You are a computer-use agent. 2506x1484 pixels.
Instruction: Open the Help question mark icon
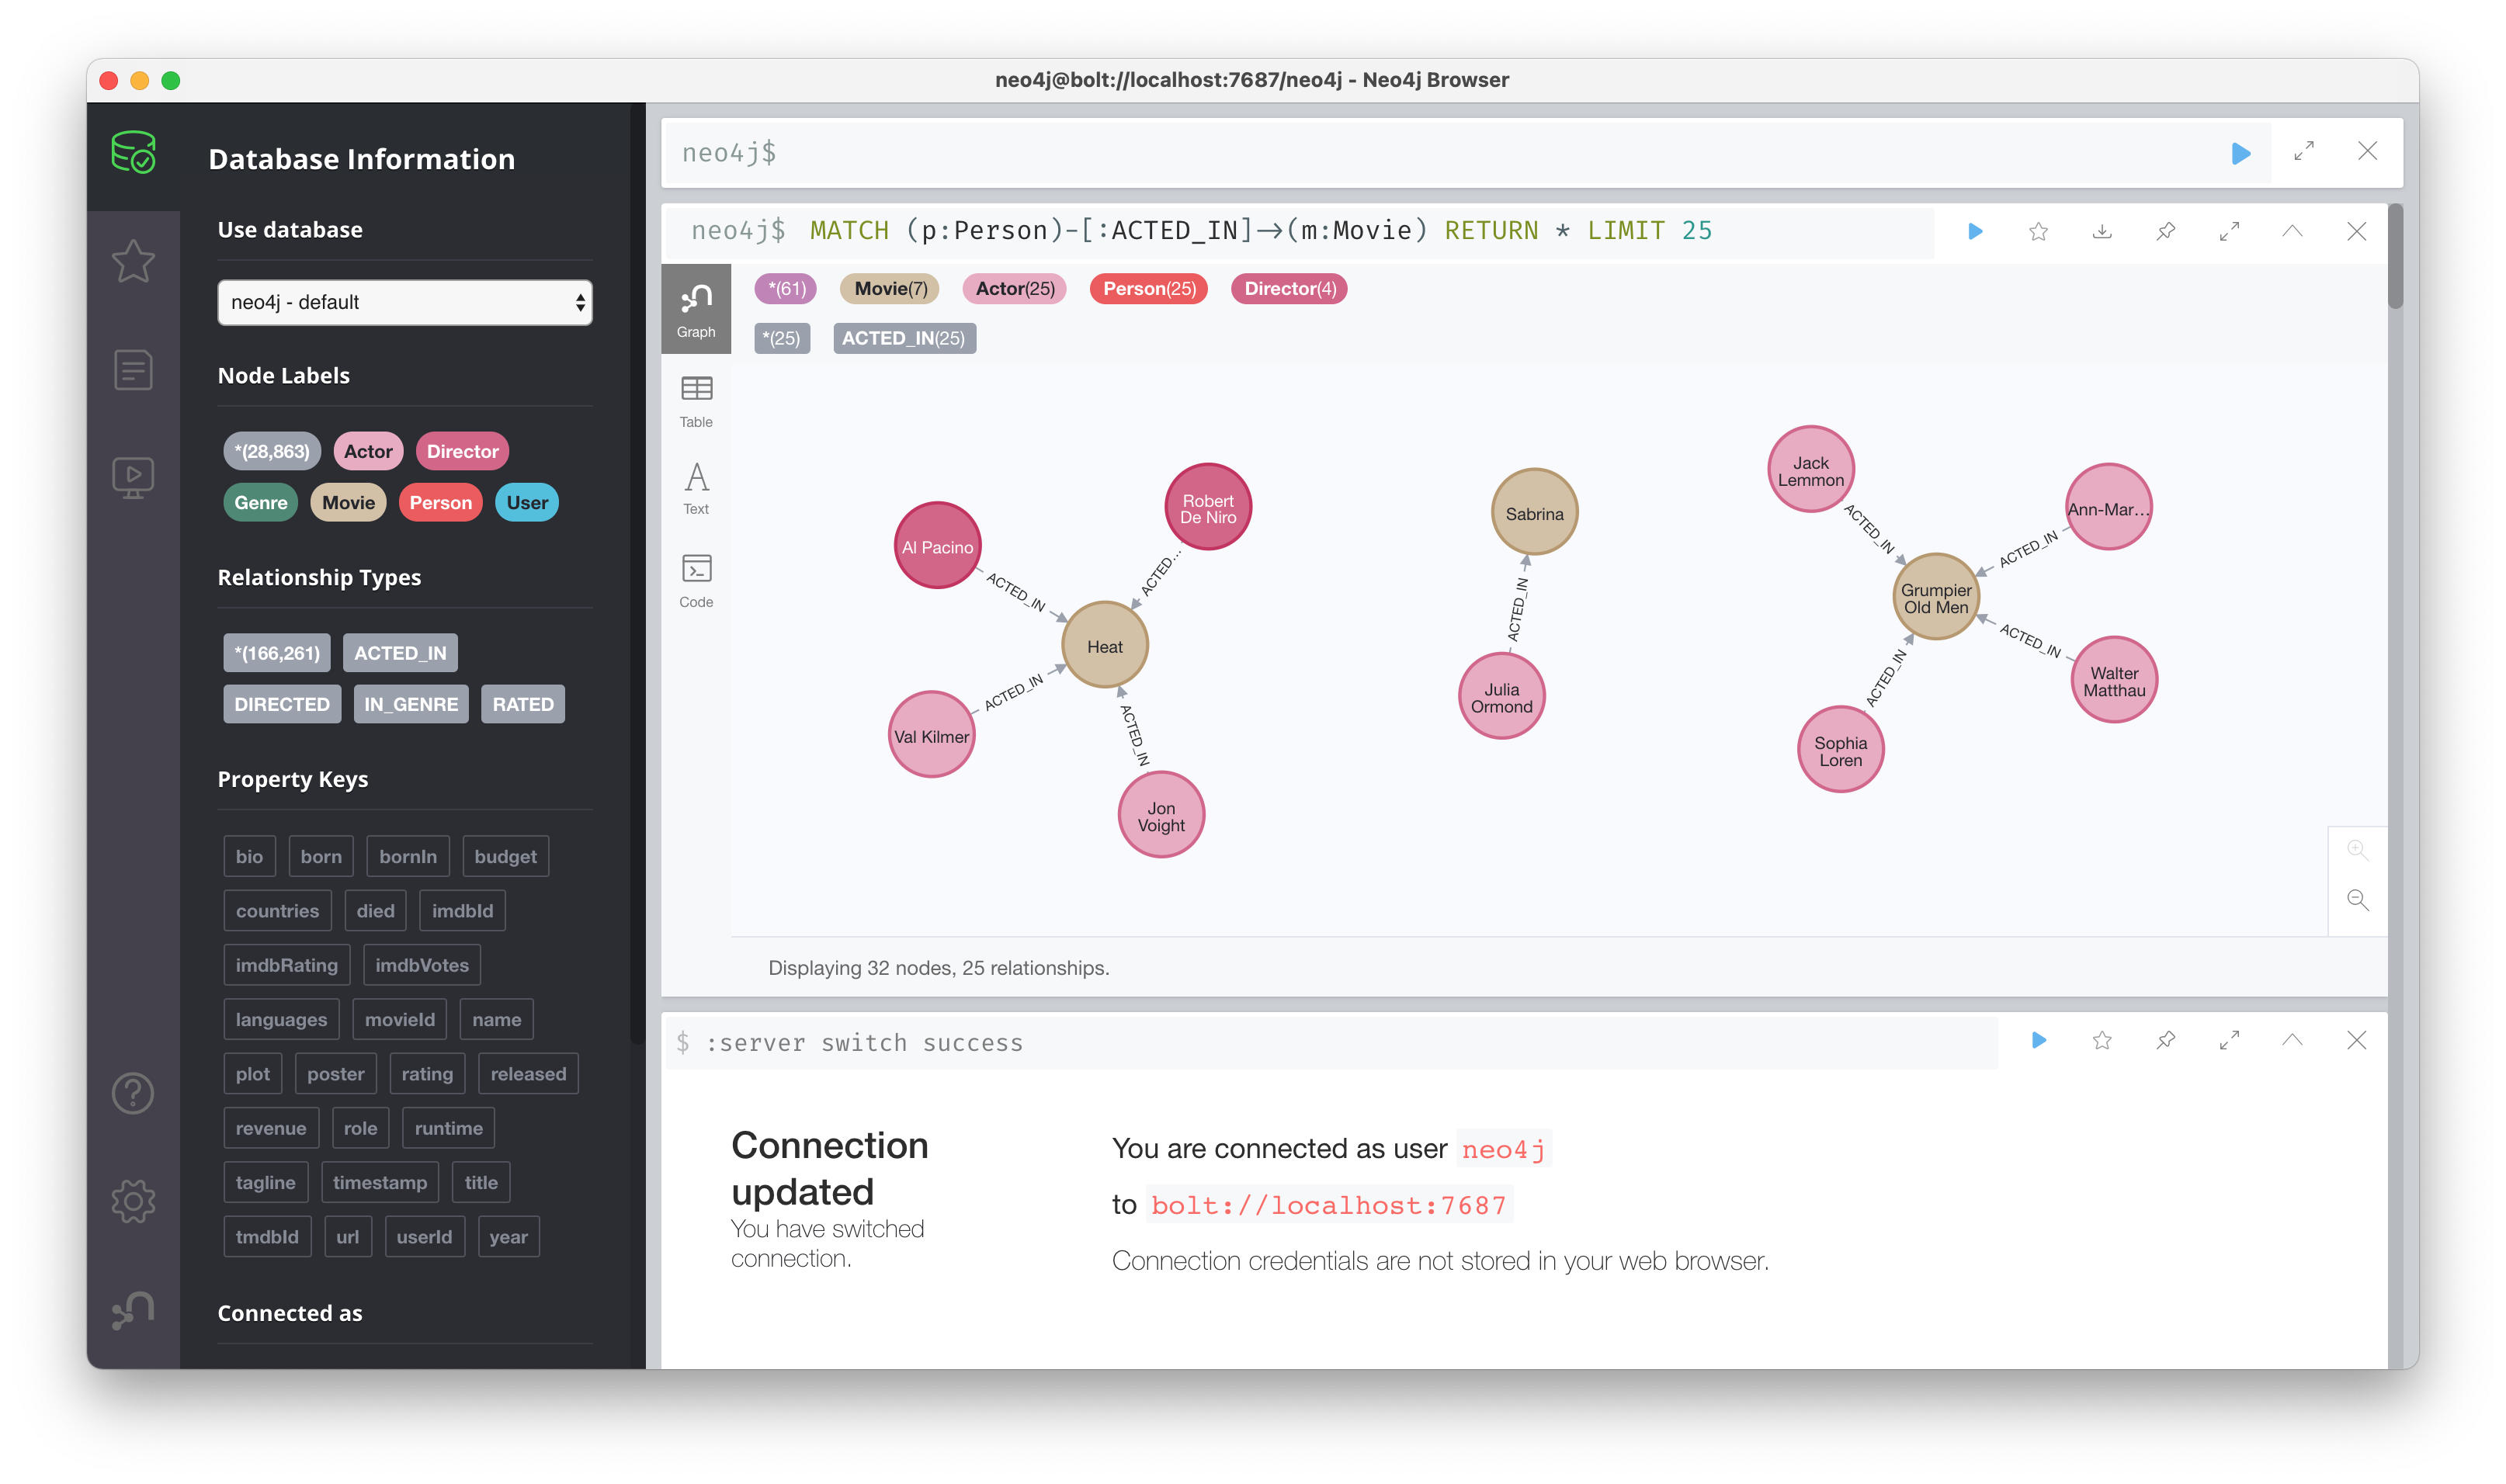click(x=133, y=1093)
